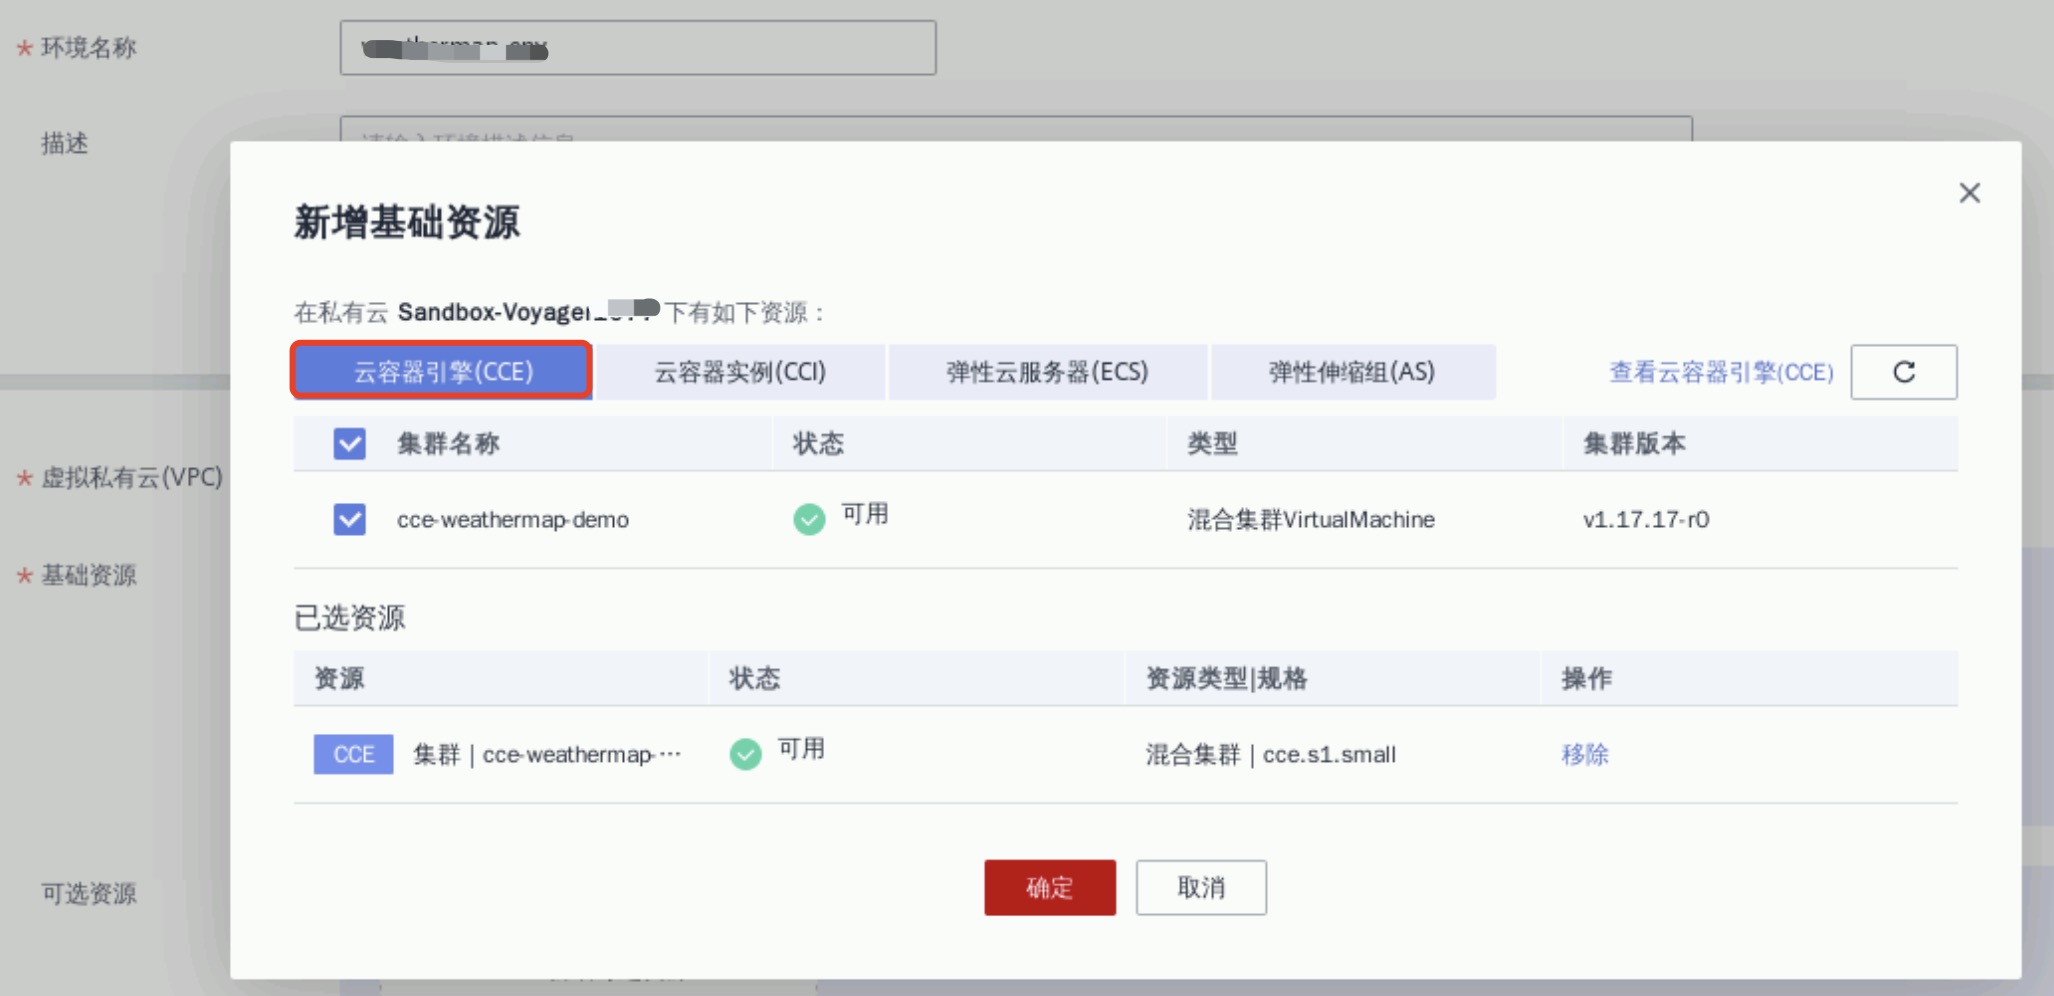Click the 取消 button
Screen dimensions: 2054x996
coord(1200,887)
